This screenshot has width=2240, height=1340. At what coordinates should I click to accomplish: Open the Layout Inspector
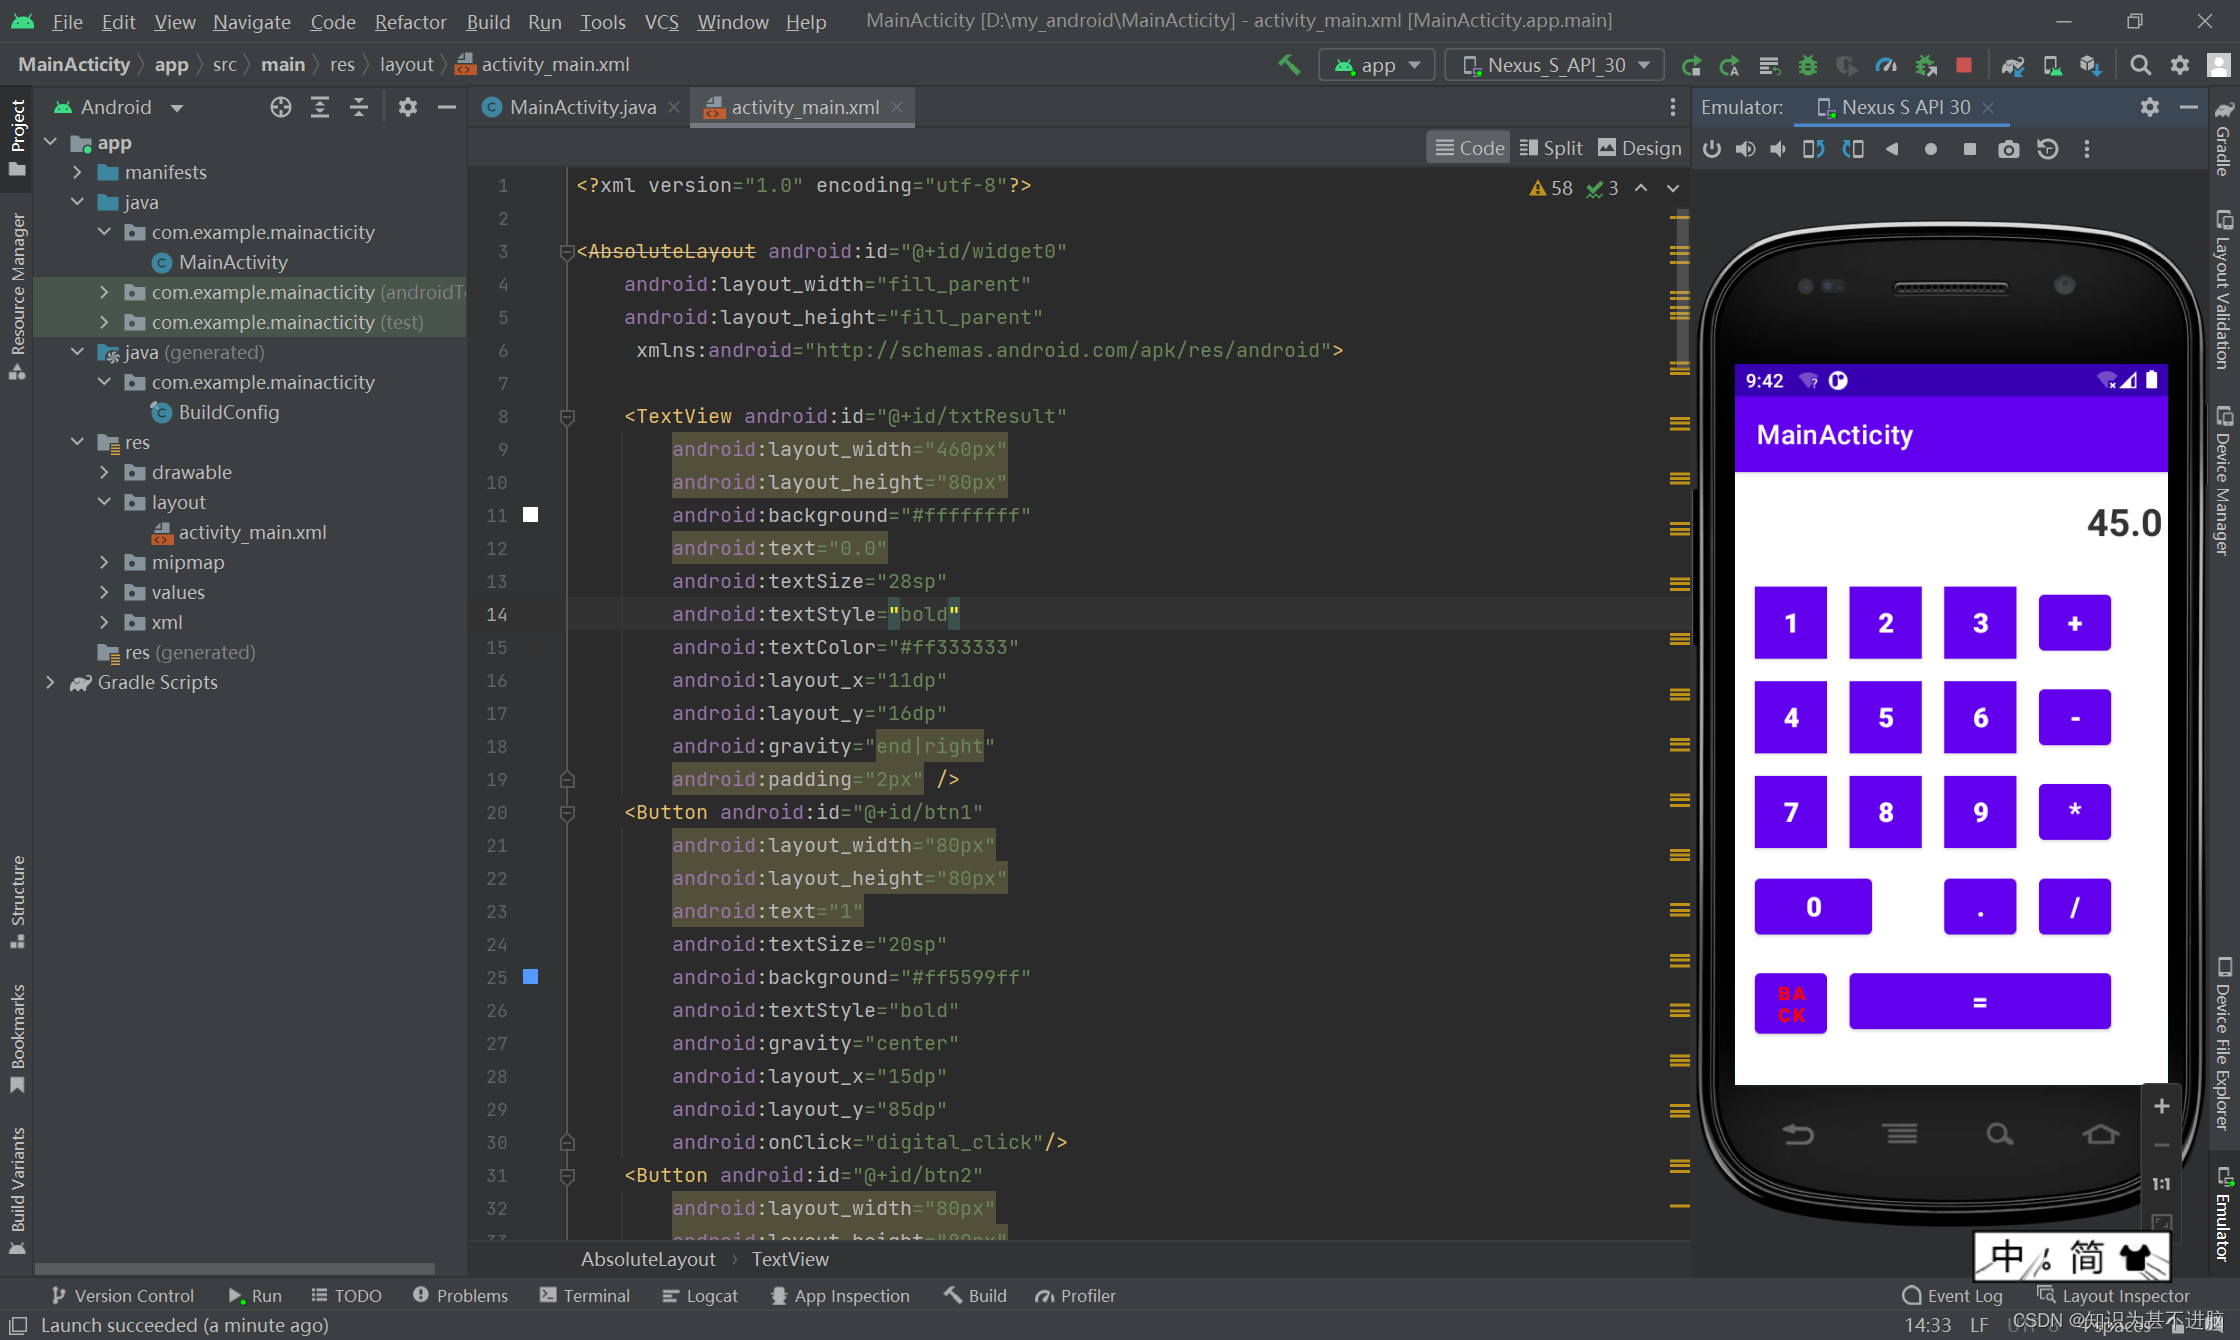(2113, 1295)
